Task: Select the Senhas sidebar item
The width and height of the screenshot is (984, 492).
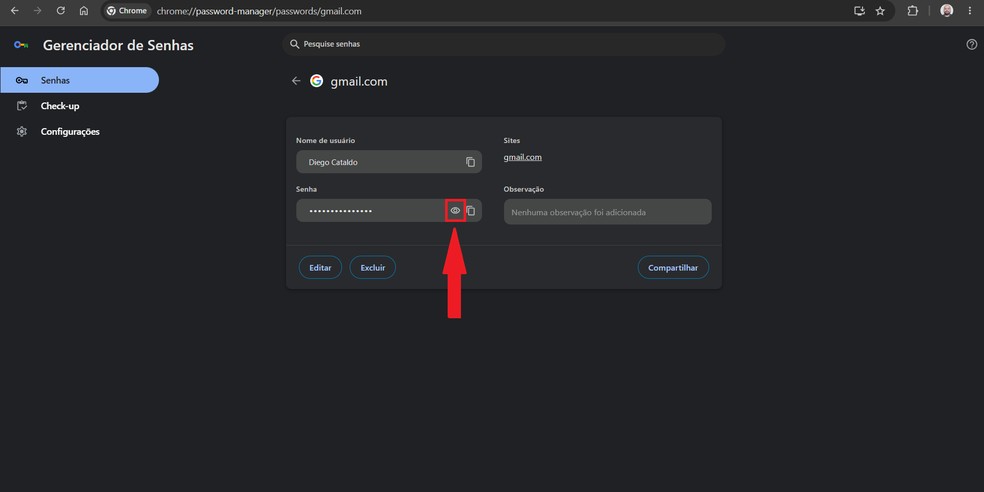Action: [x=79, y=80]
